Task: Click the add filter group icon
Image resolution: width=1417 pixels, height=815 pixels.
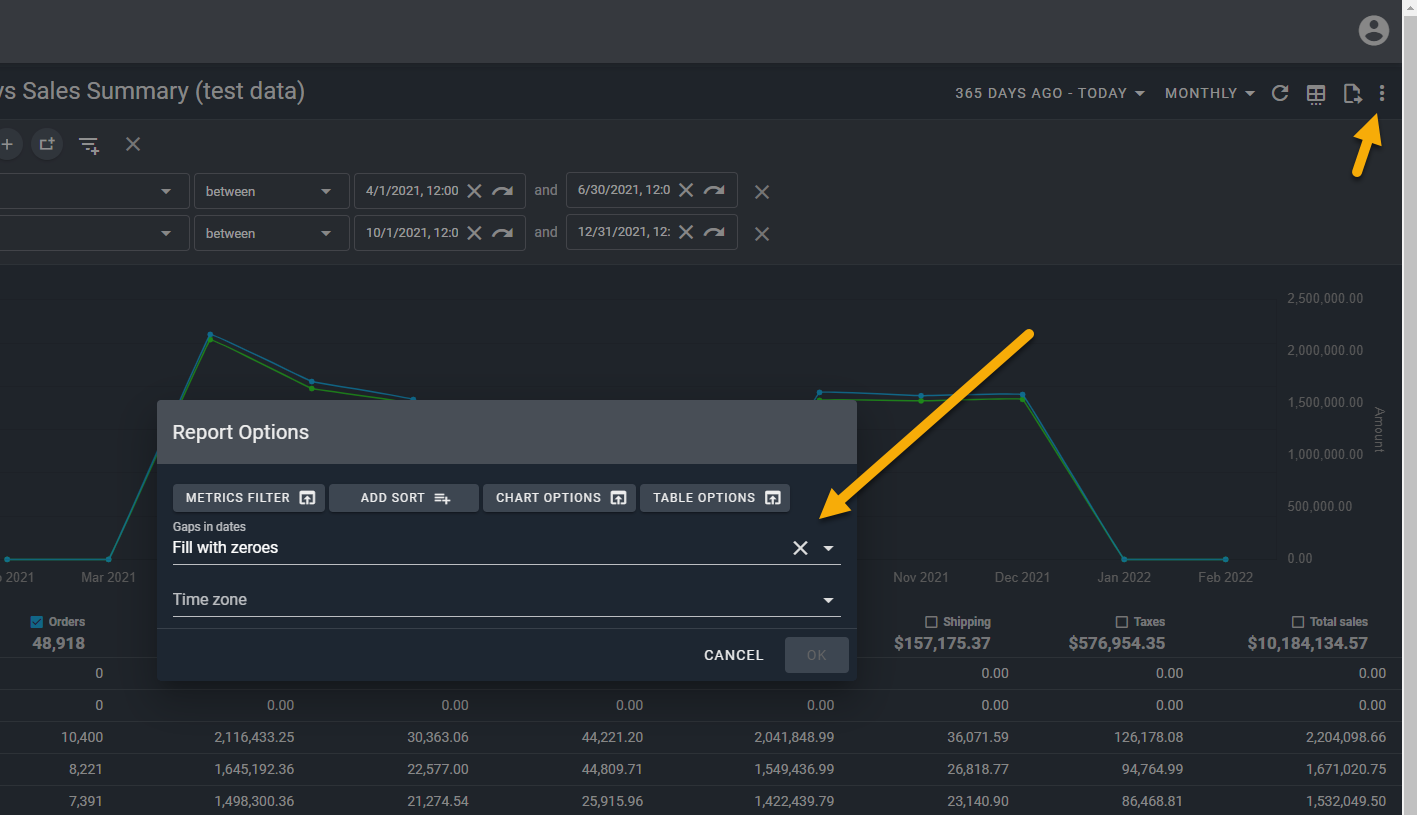Action: pos(46,144)
